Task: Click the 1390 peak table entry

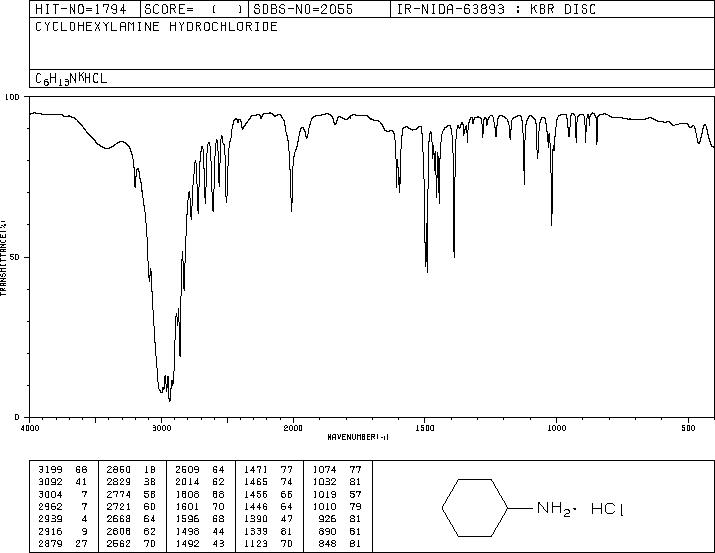Action: [x=268, y=519]
